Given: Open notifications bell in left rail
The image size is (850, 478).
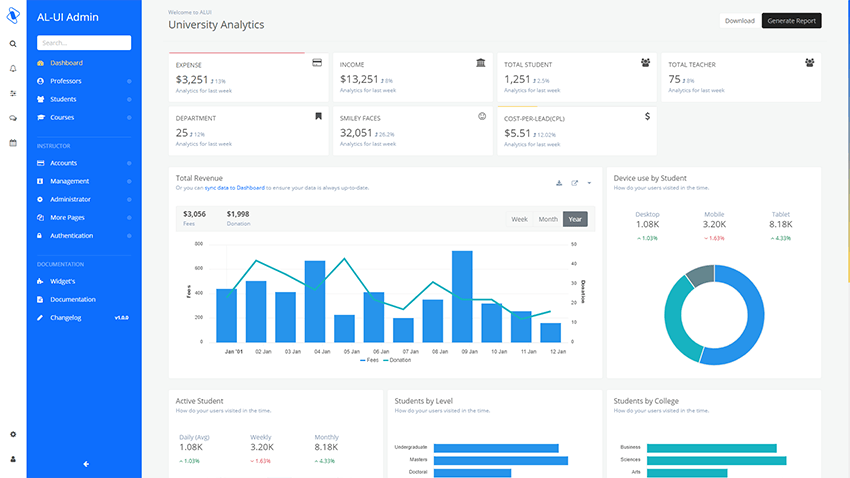Looking at the screenshot, I should 13,69.
